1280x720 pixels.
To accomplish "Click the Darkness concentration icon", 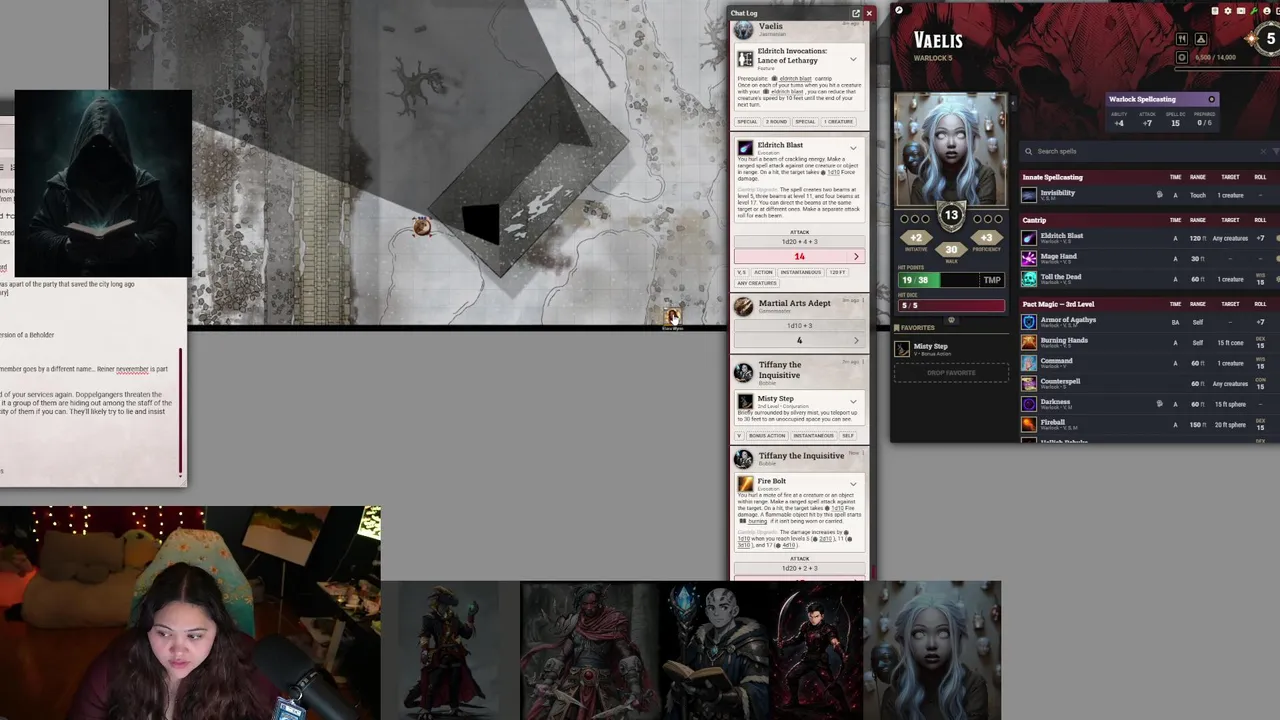I will [1160, 404].
